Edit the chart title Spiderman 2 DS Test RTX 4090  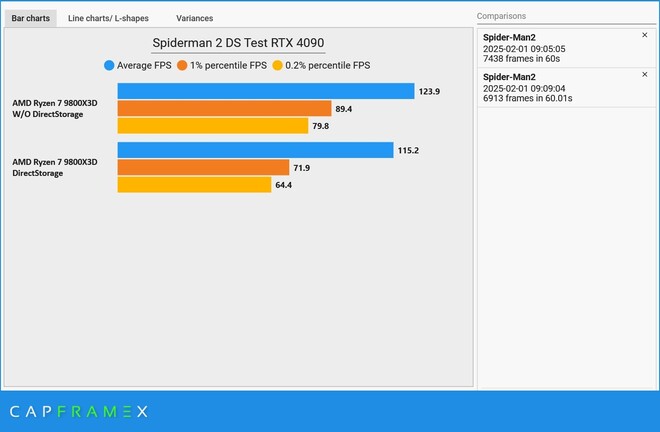(238, 43)
